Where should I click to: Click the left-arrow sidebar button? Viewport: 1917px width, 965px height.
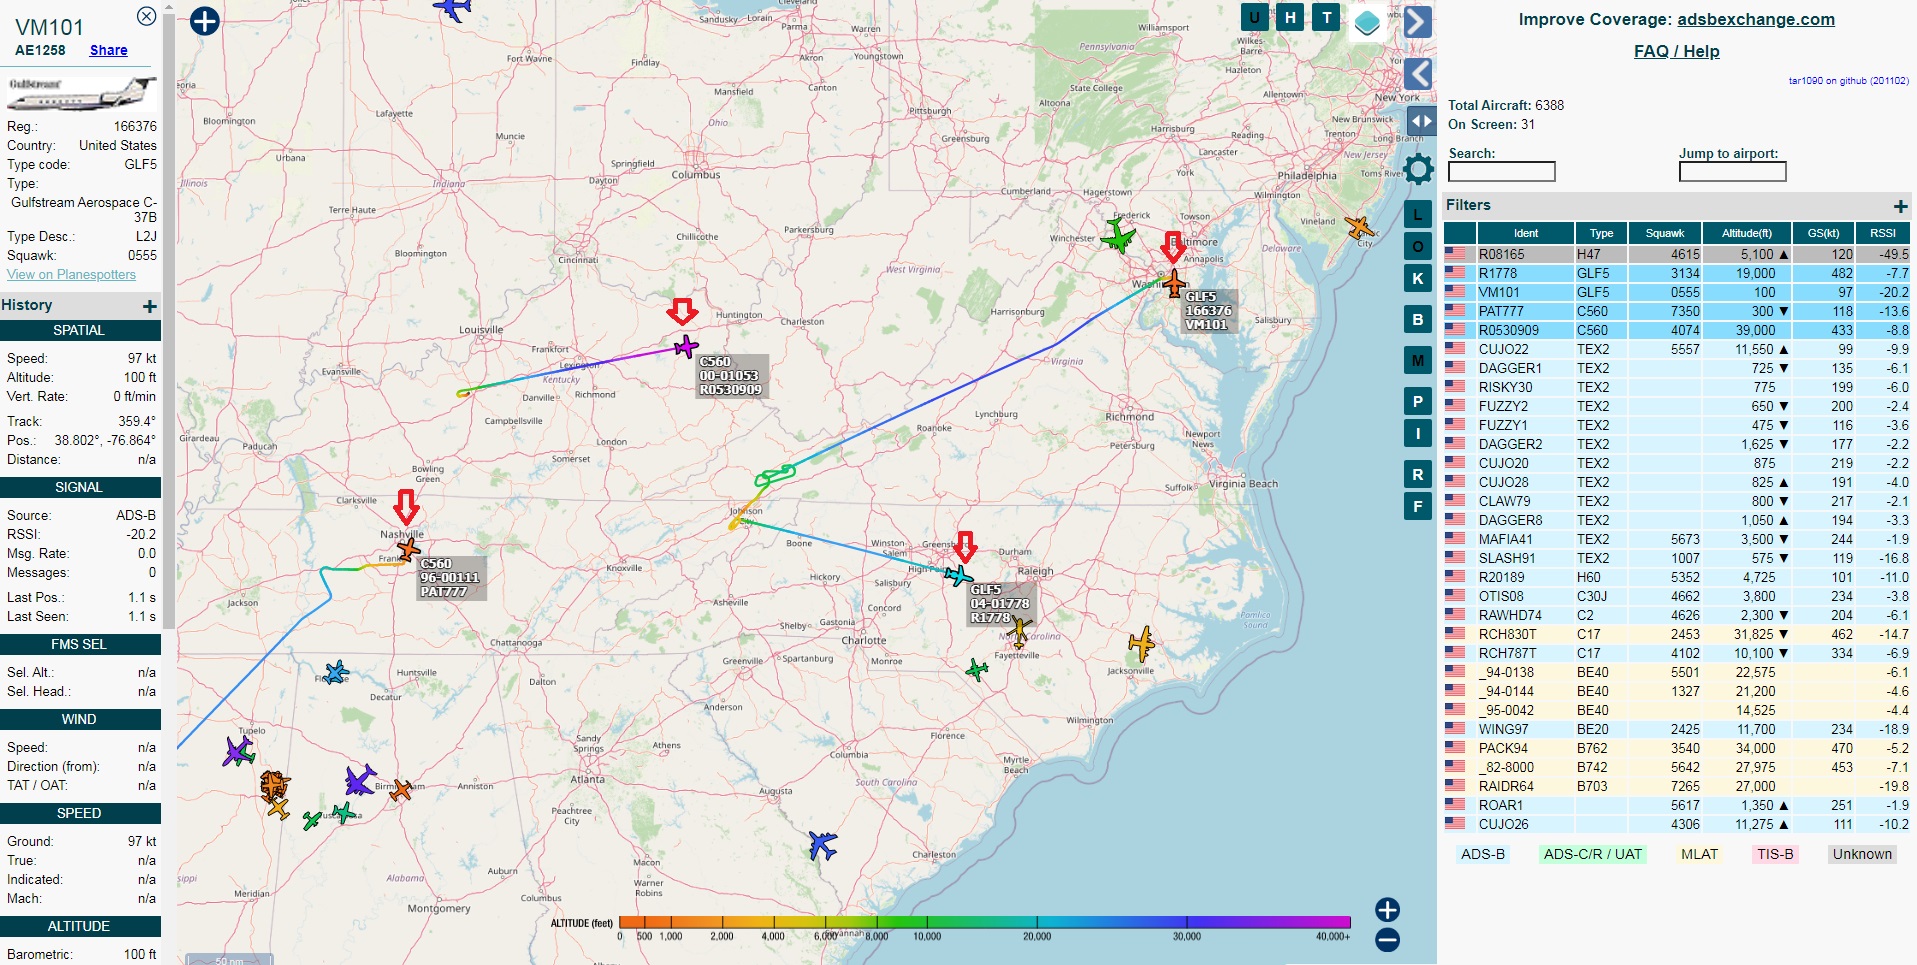(x=1418, y=74)
